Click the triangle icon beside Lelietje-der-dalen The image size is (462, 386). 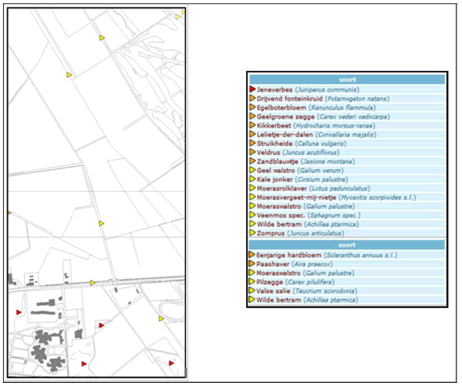tap(252, 134)
